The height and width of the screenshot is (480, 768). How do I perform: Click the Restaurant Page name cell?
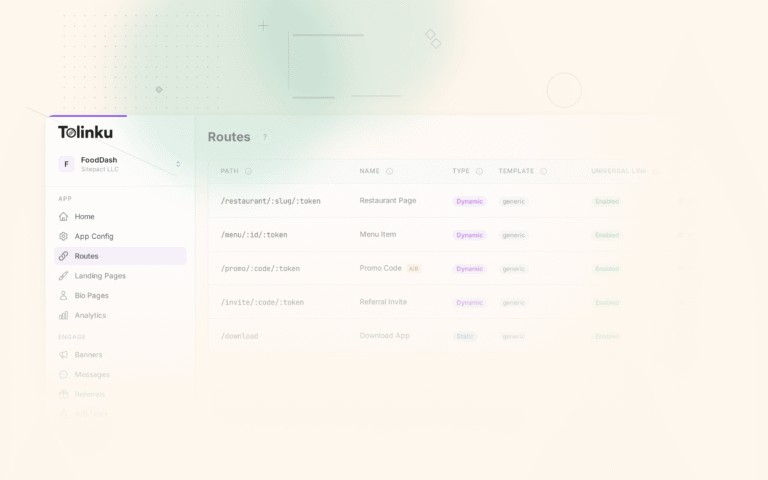(388, 201)
